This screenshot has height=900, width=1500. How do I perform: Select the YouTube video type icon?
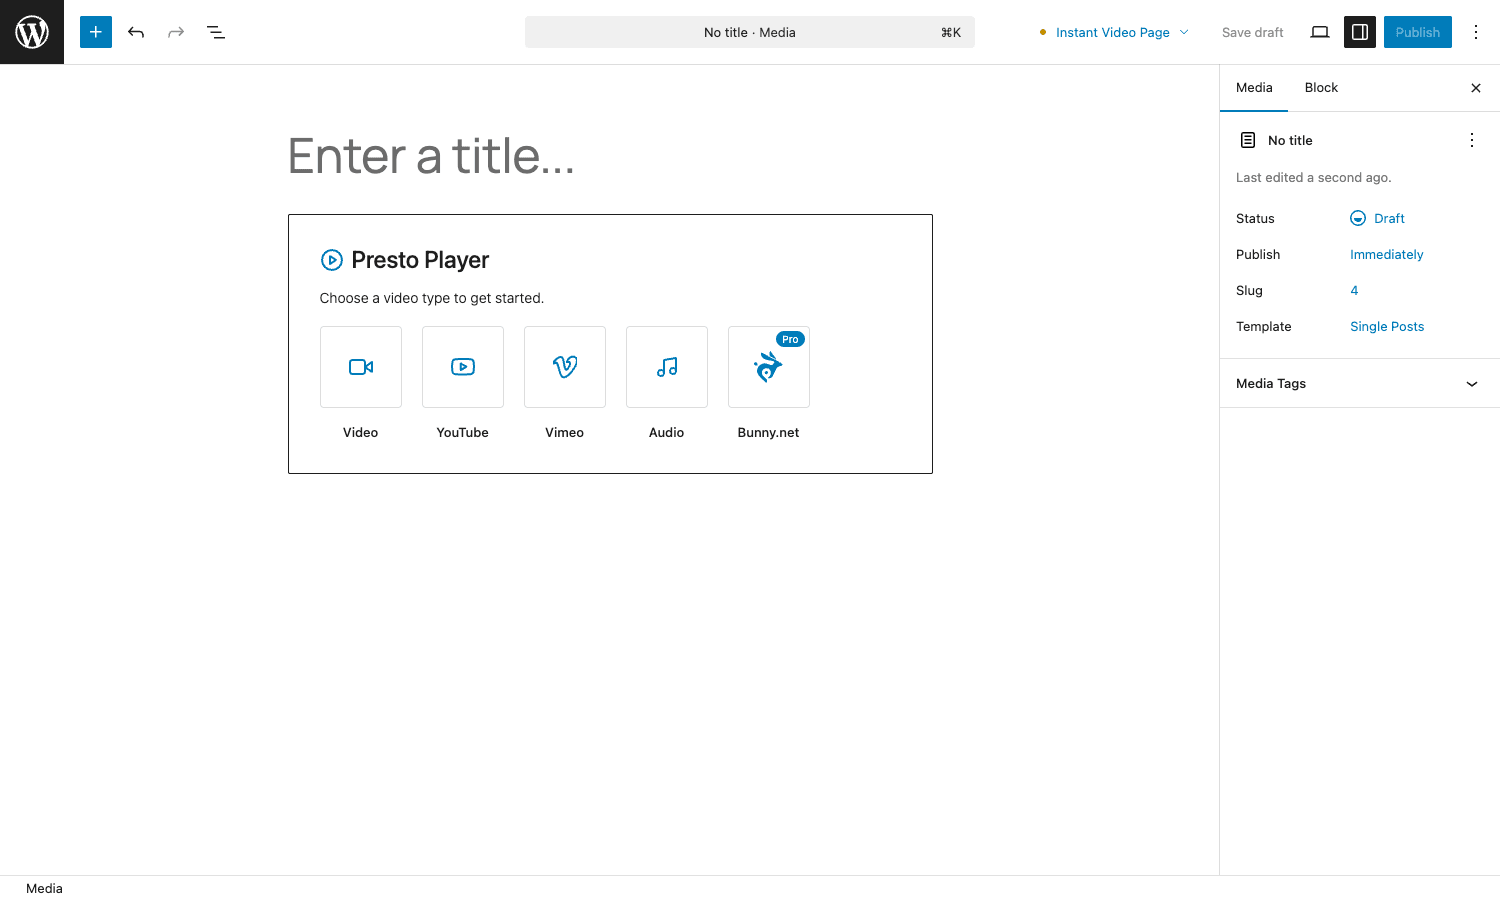[x=463, y=367]
